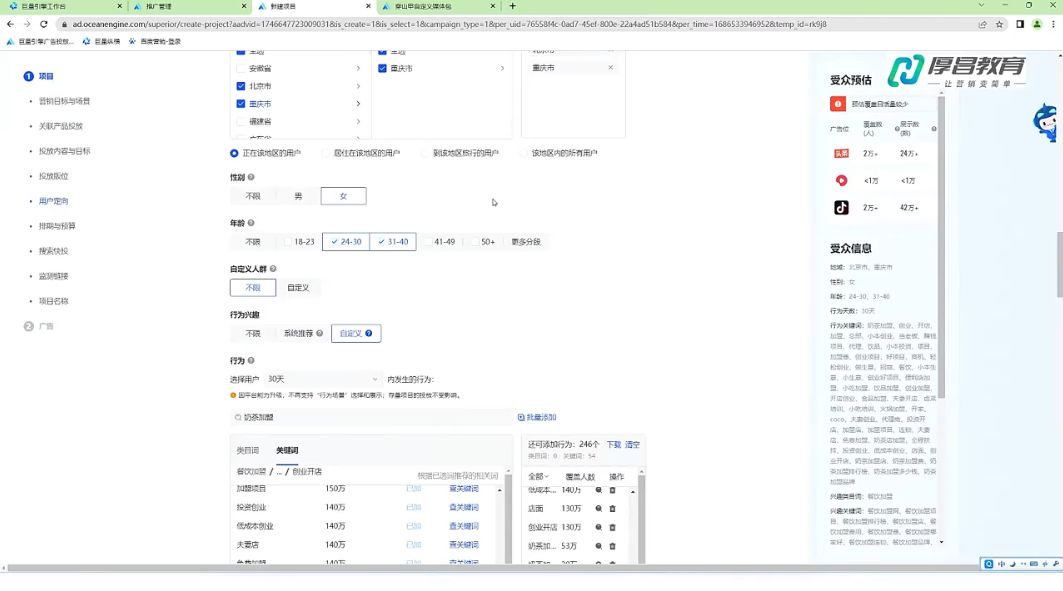Bookmark this page with the star icon
1063x591 pixels.
(999, 24)
